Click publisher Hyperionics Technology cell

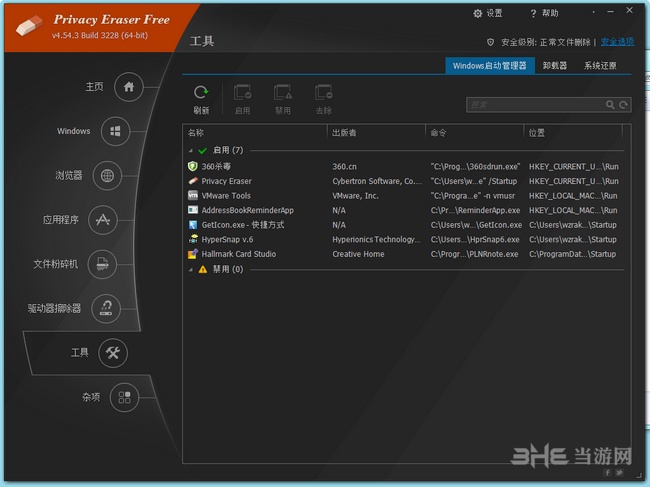376,239
